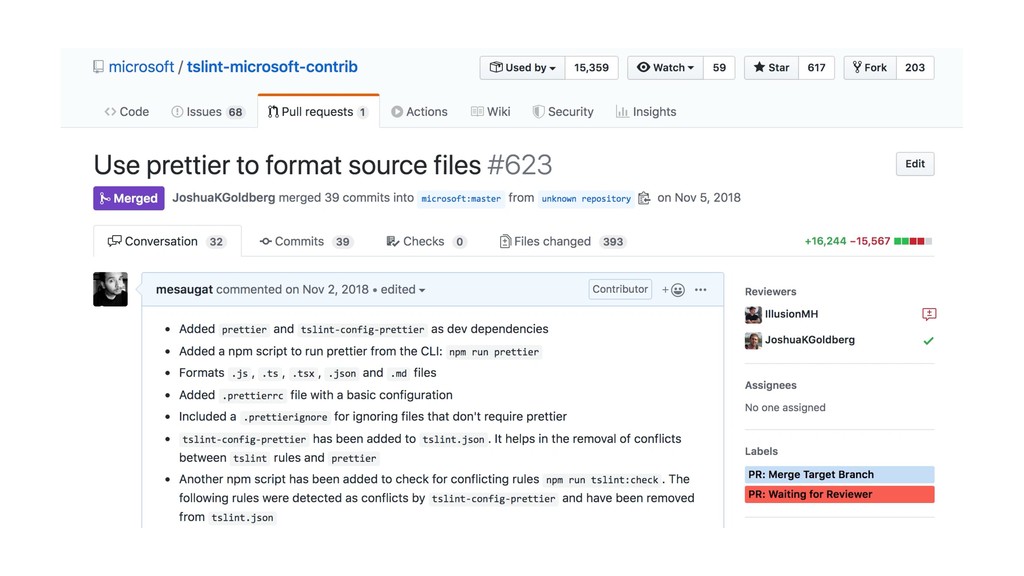Expand the Used by dropdown

click(523, 68)
